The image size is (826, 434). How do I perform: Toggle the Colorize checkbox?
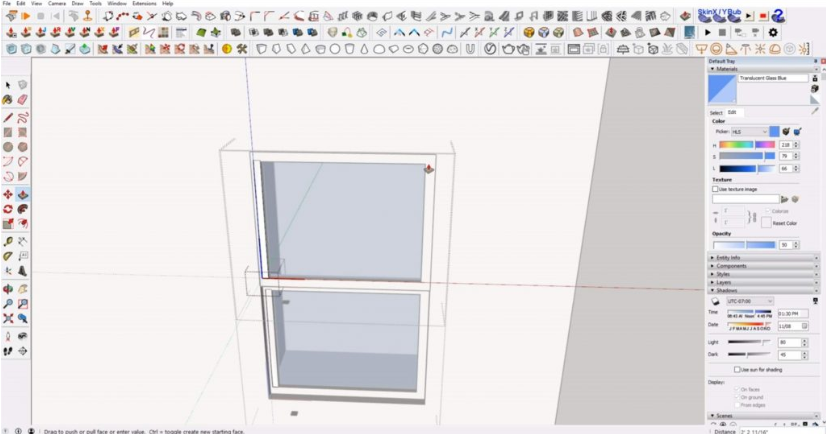coord(768,211)
